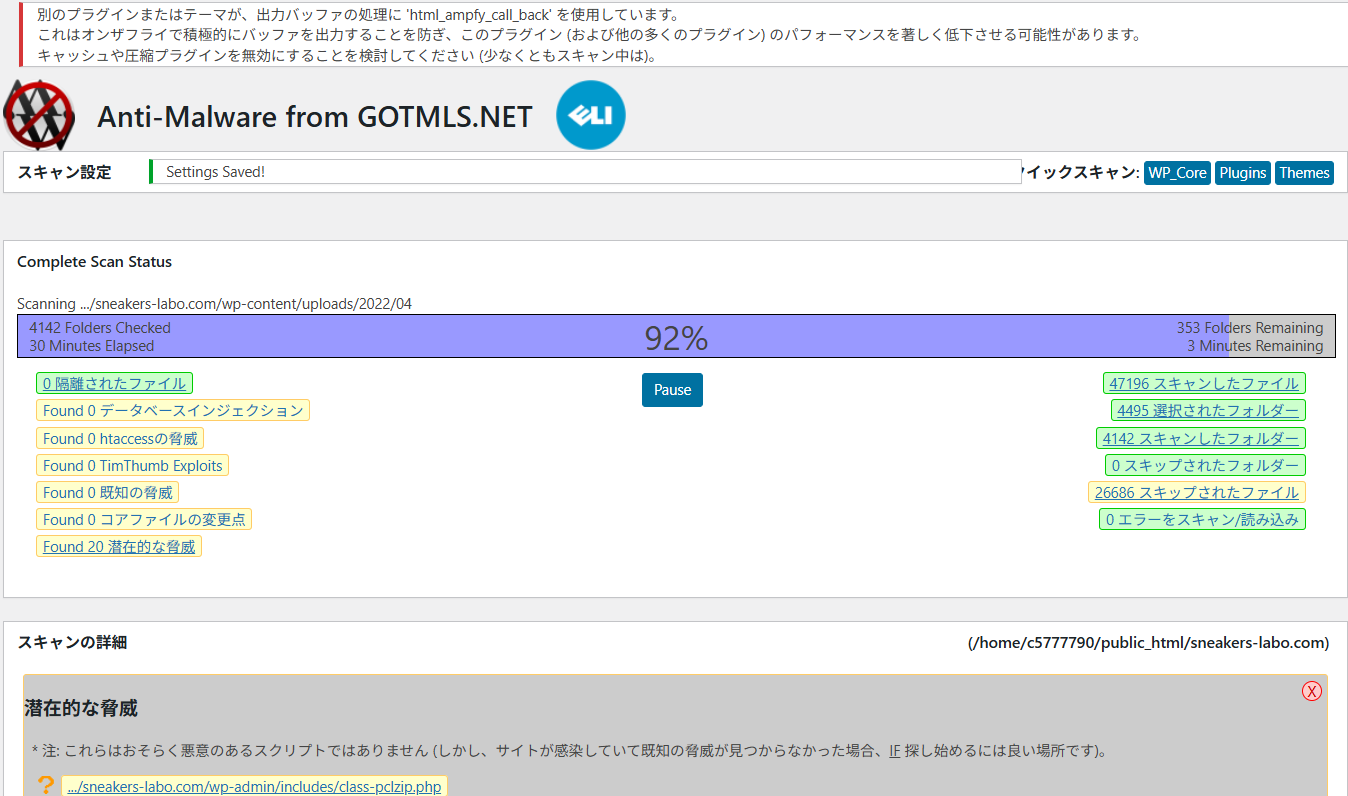
Task: Click Found 0 htaccess threats result
Action: point(120,438)
